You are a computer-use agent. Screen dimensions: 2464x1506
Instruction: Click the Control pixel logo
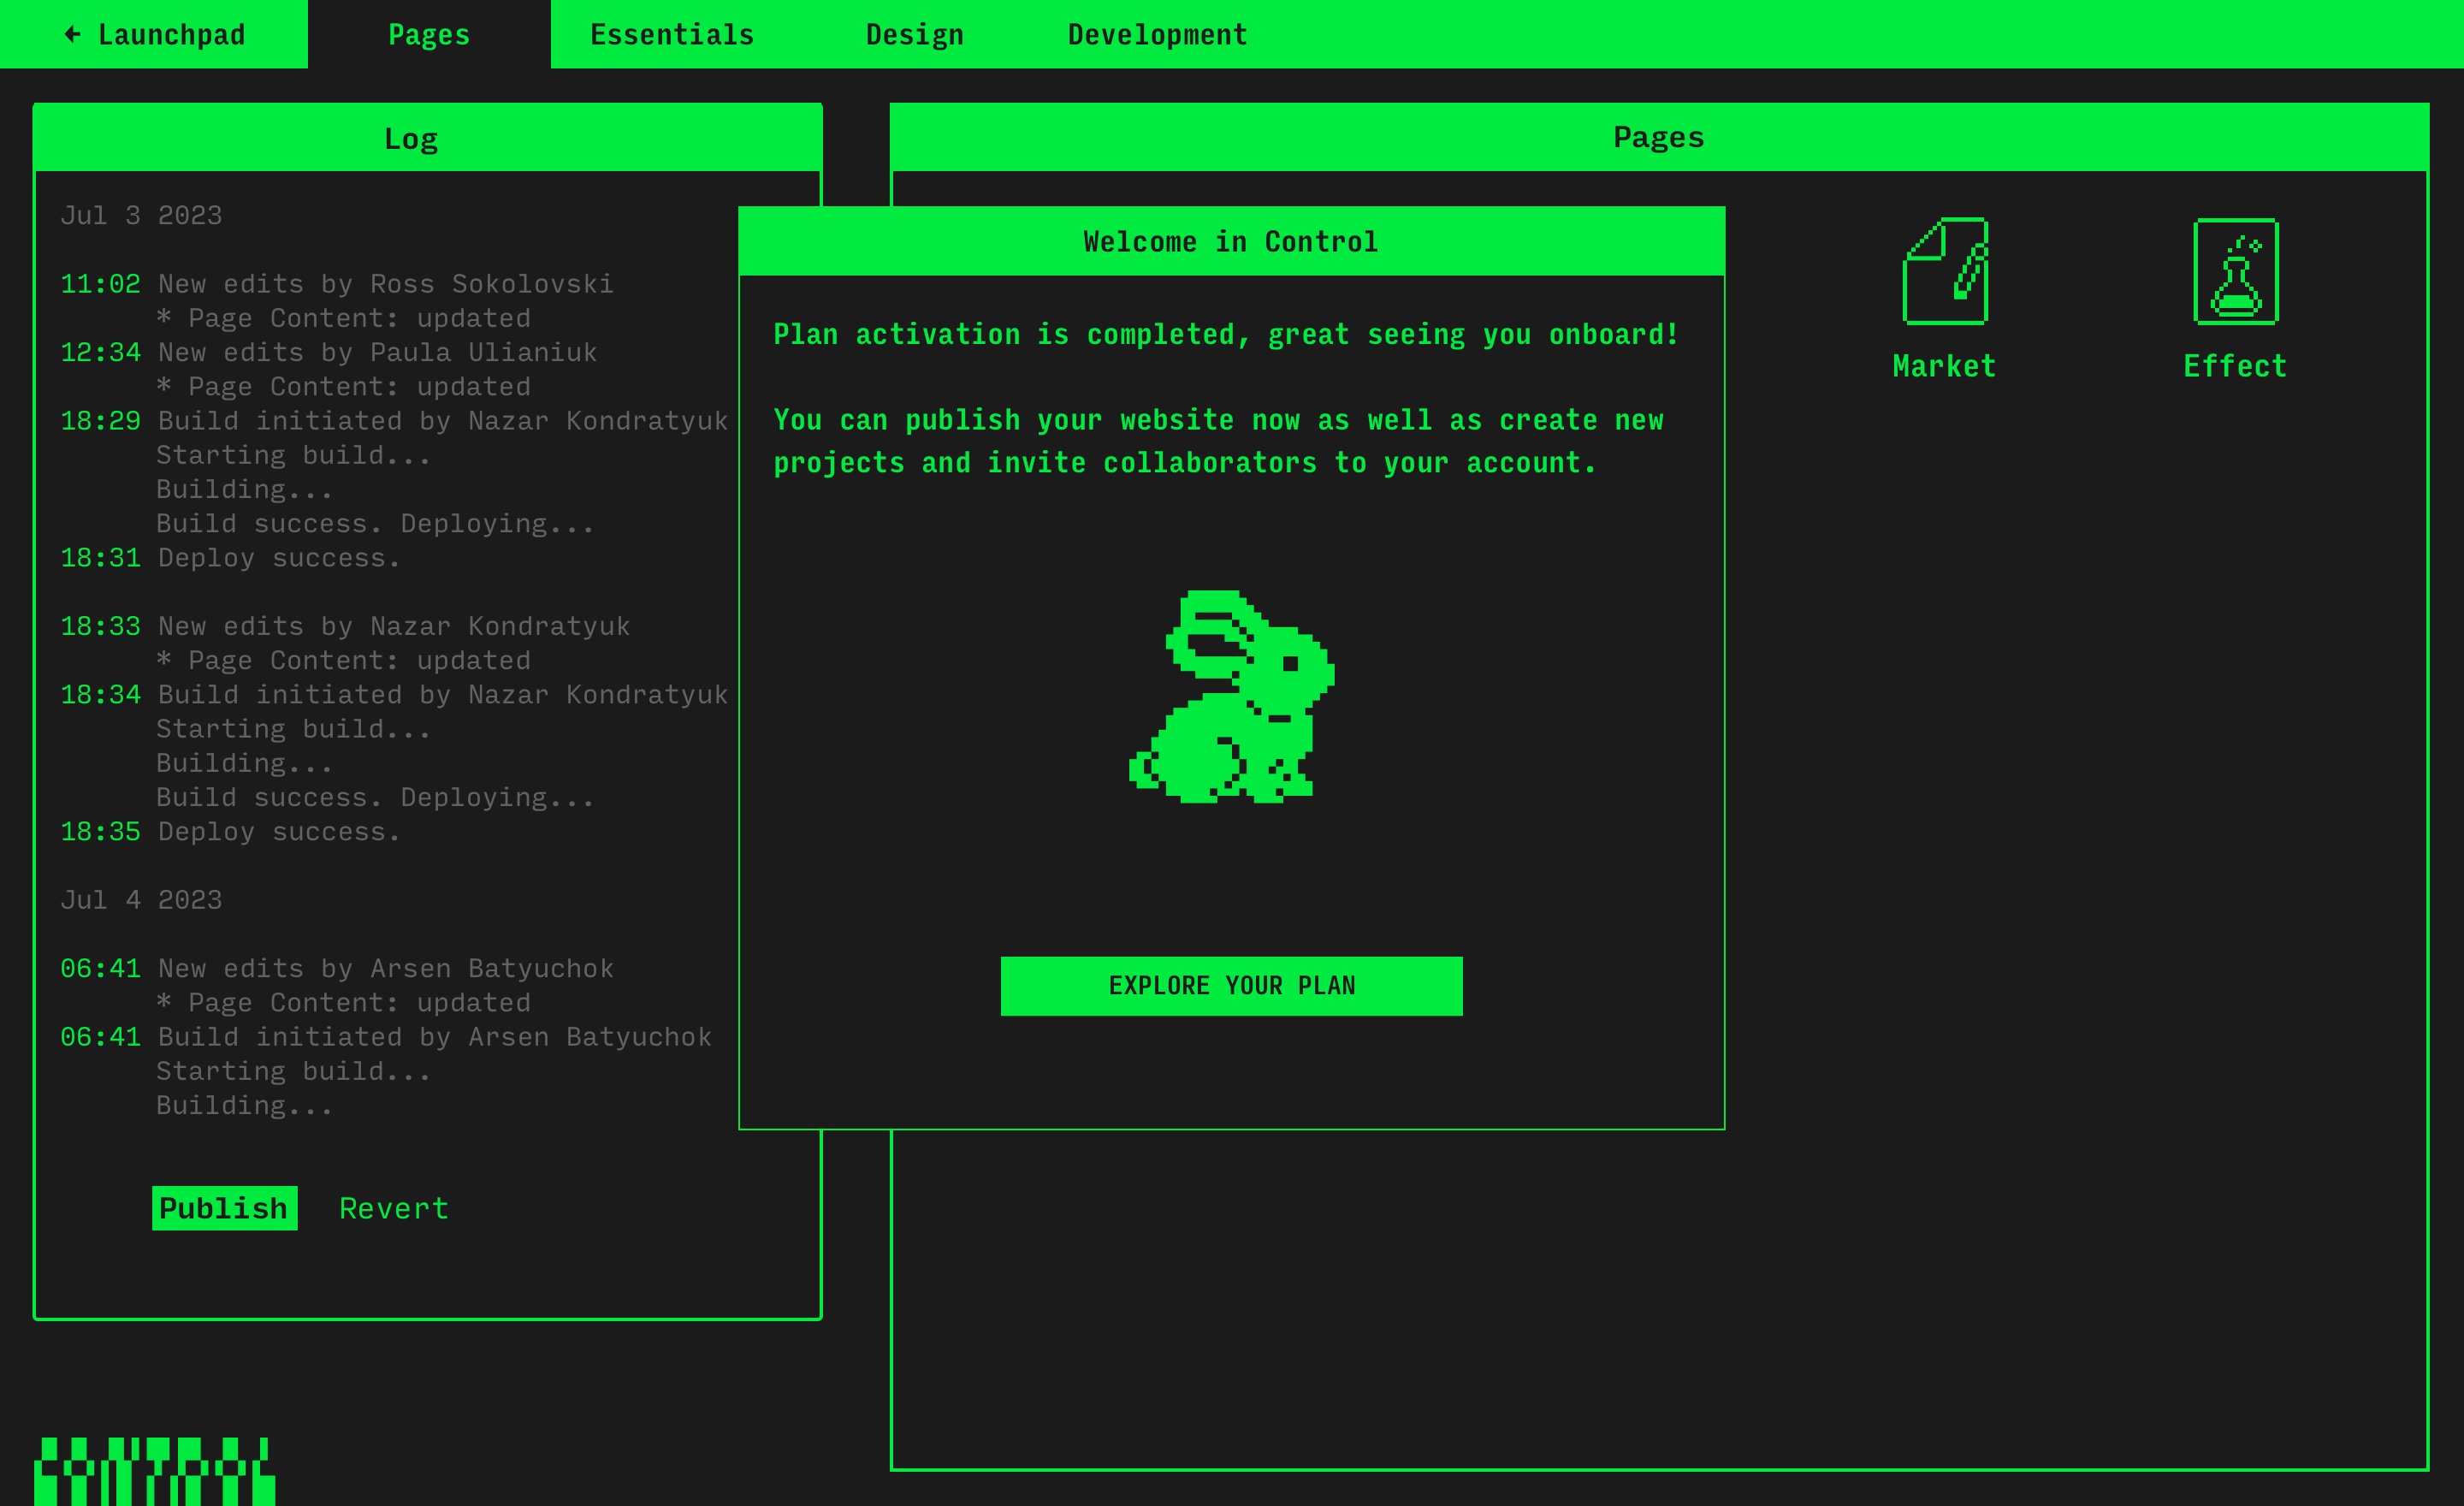154,1471
